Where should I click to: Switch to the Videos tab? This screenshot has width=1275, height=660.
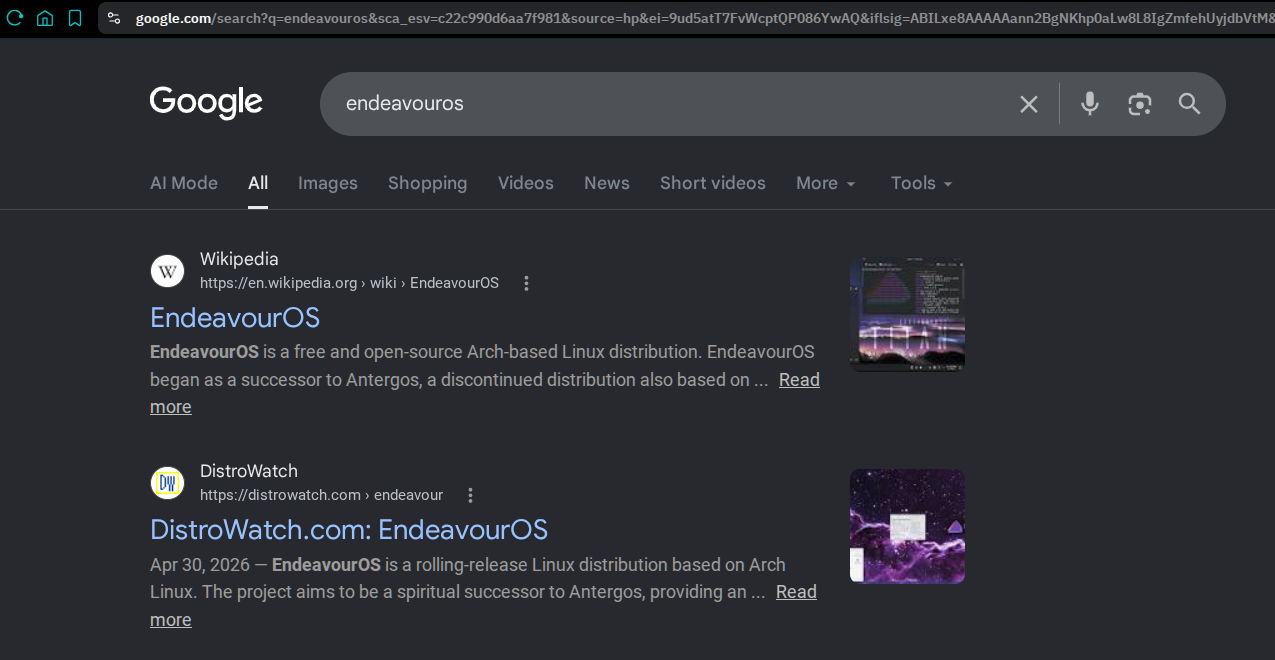(526, 183)
